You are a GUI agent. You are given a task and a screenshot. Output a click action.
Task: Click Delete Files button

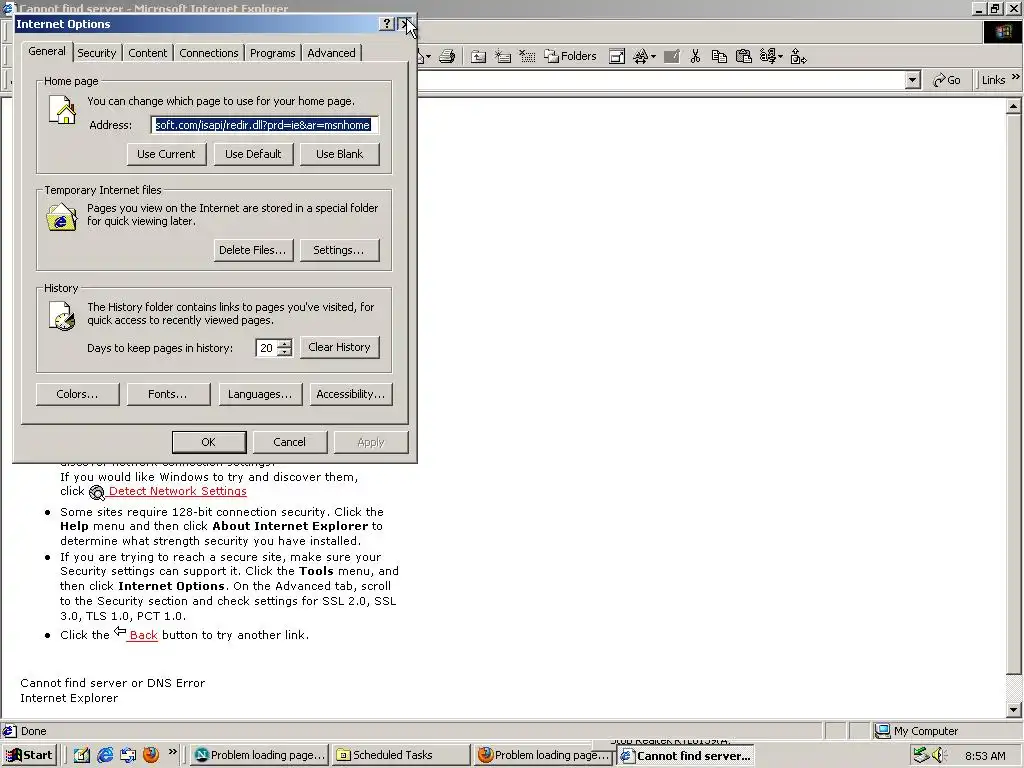point(253,250)
